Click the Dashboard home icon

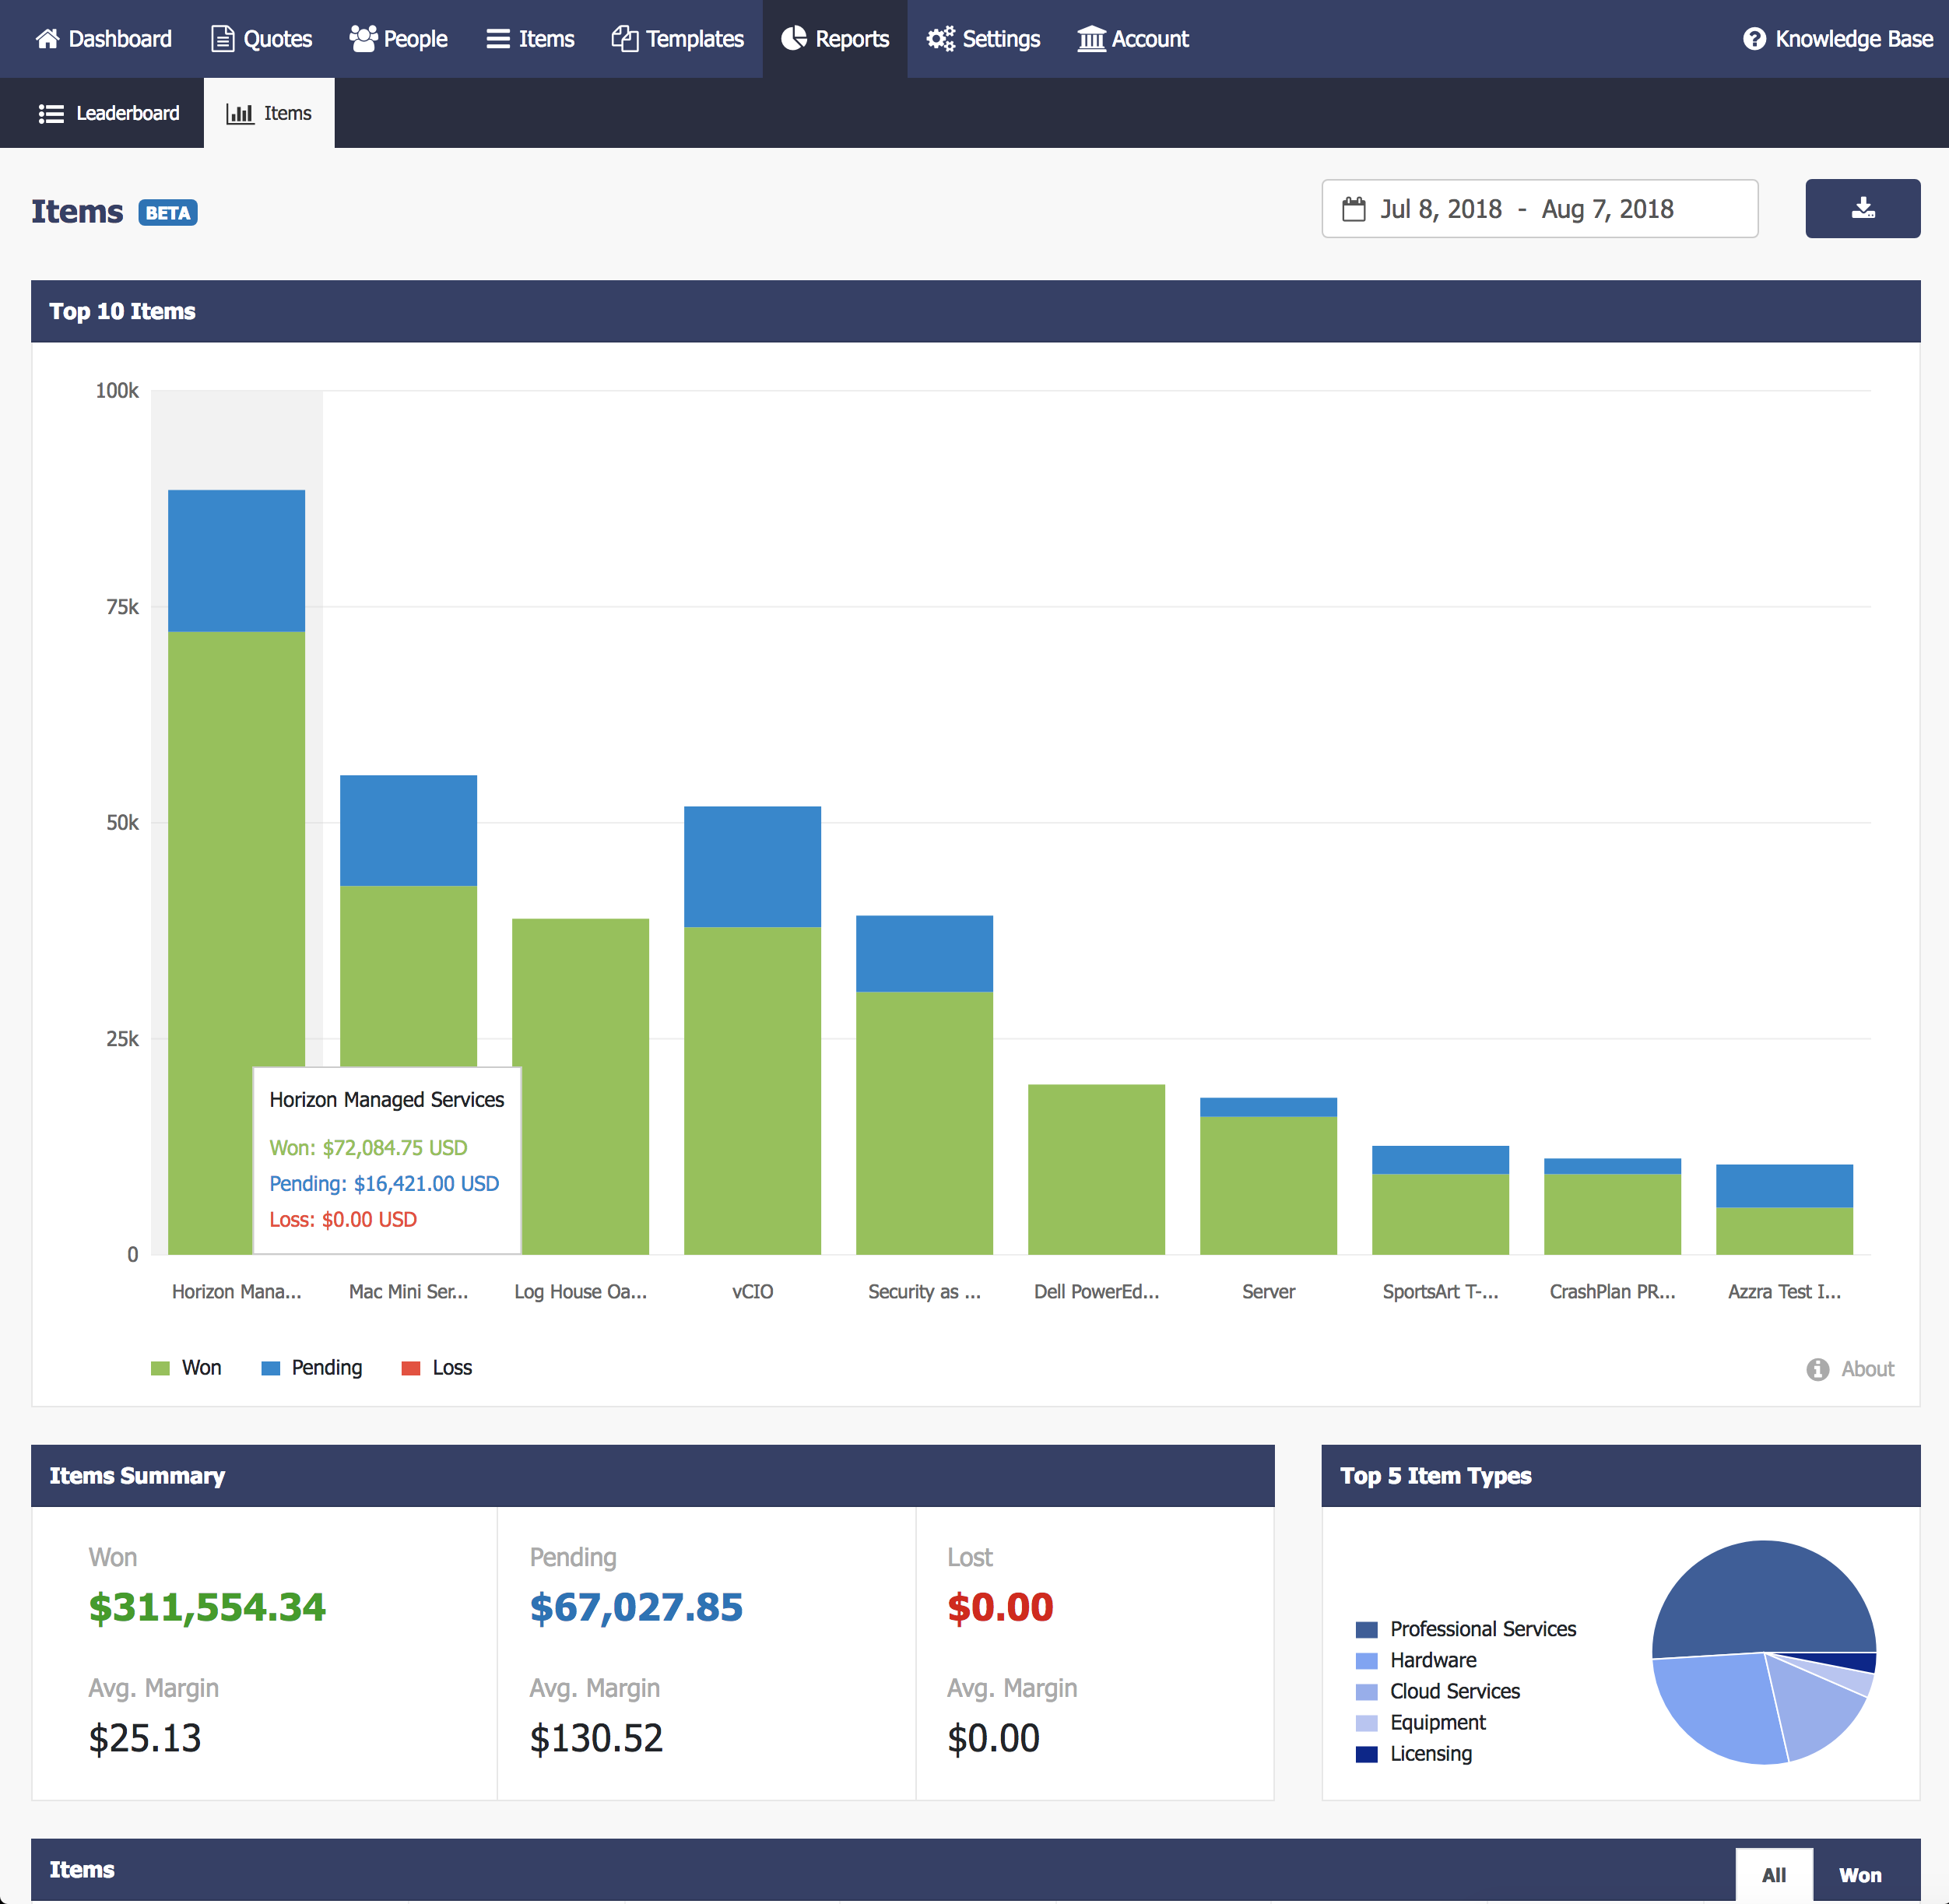pos(47,39)
